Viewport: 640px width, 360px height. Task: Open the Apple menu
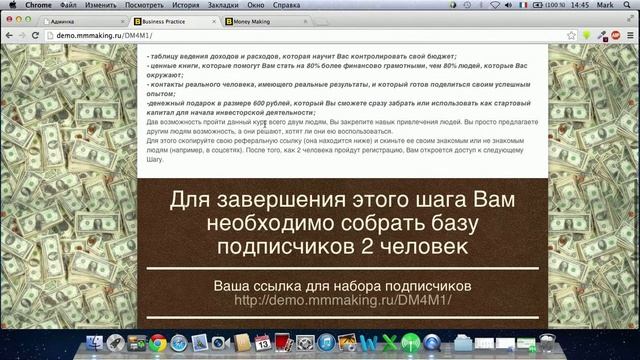[13, 5]
